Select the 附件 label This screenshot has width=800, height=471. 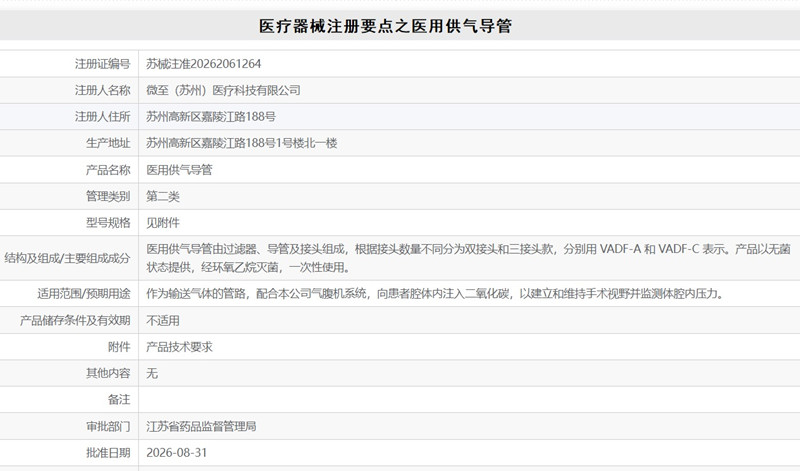click(119, 347)
